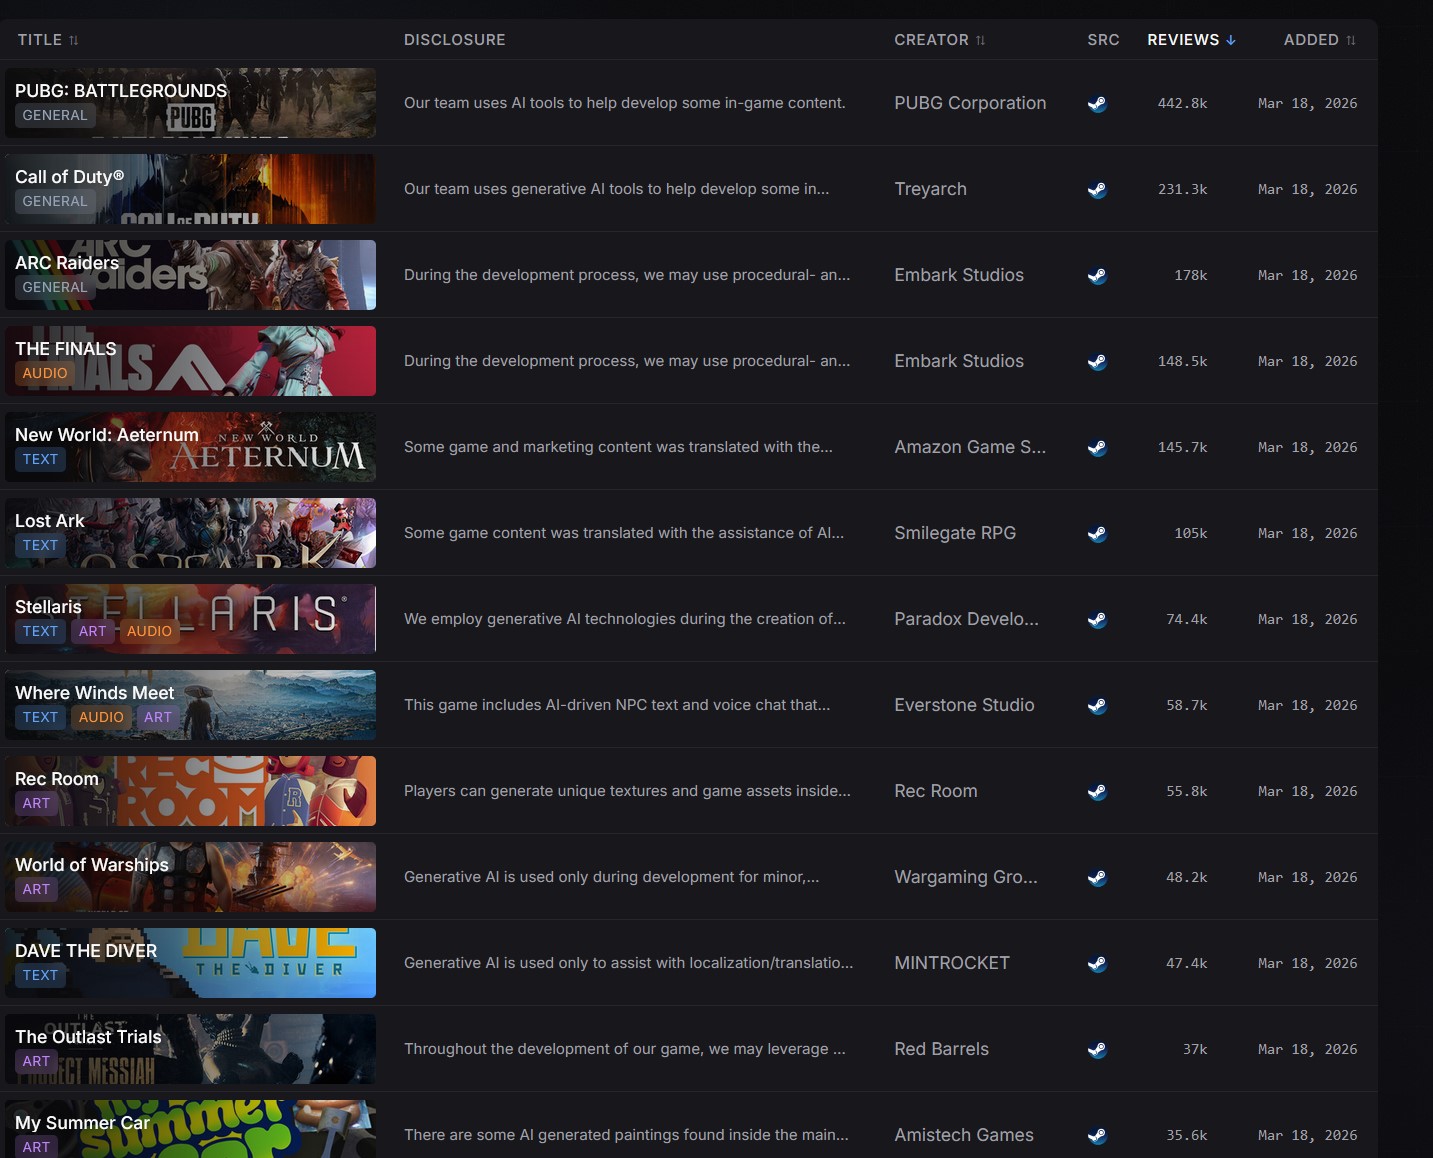Click creator Red Barrels
The width and height of the screenshot is (1433, 1158).
pyautogui.click(x=941, y=1049)
